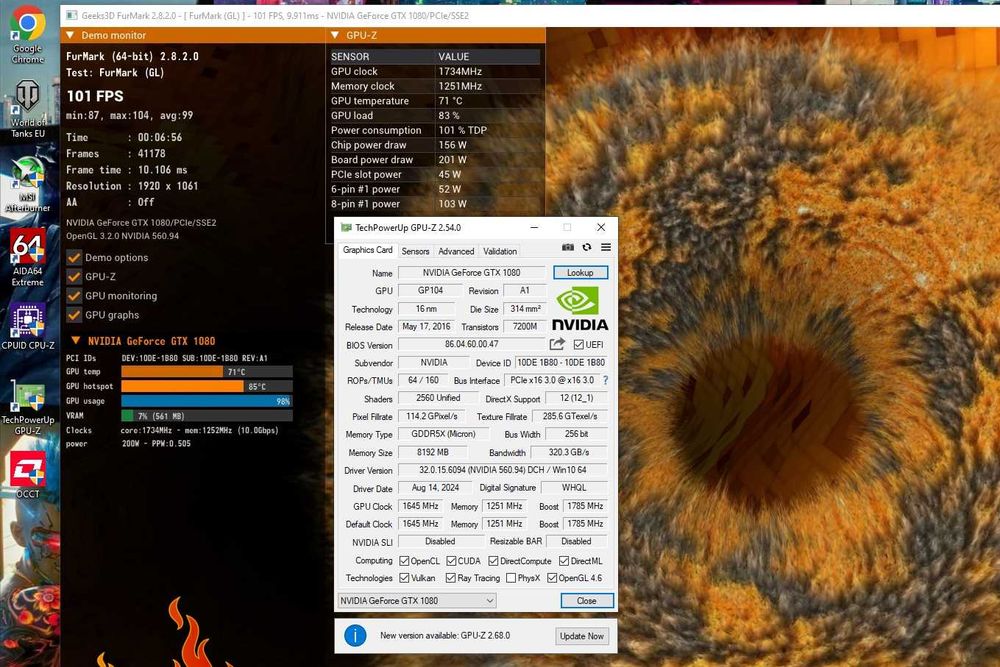This screenshot has width=1000, height=667.
Task: Click GPU-Z refresh icon
Action: tap(587, 247)
